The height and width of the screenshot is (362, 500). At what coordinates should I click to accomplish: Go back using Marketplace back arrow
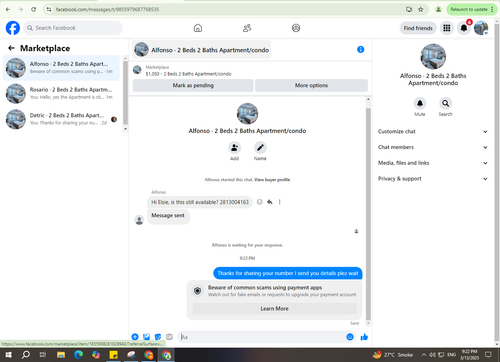(11, 48)
